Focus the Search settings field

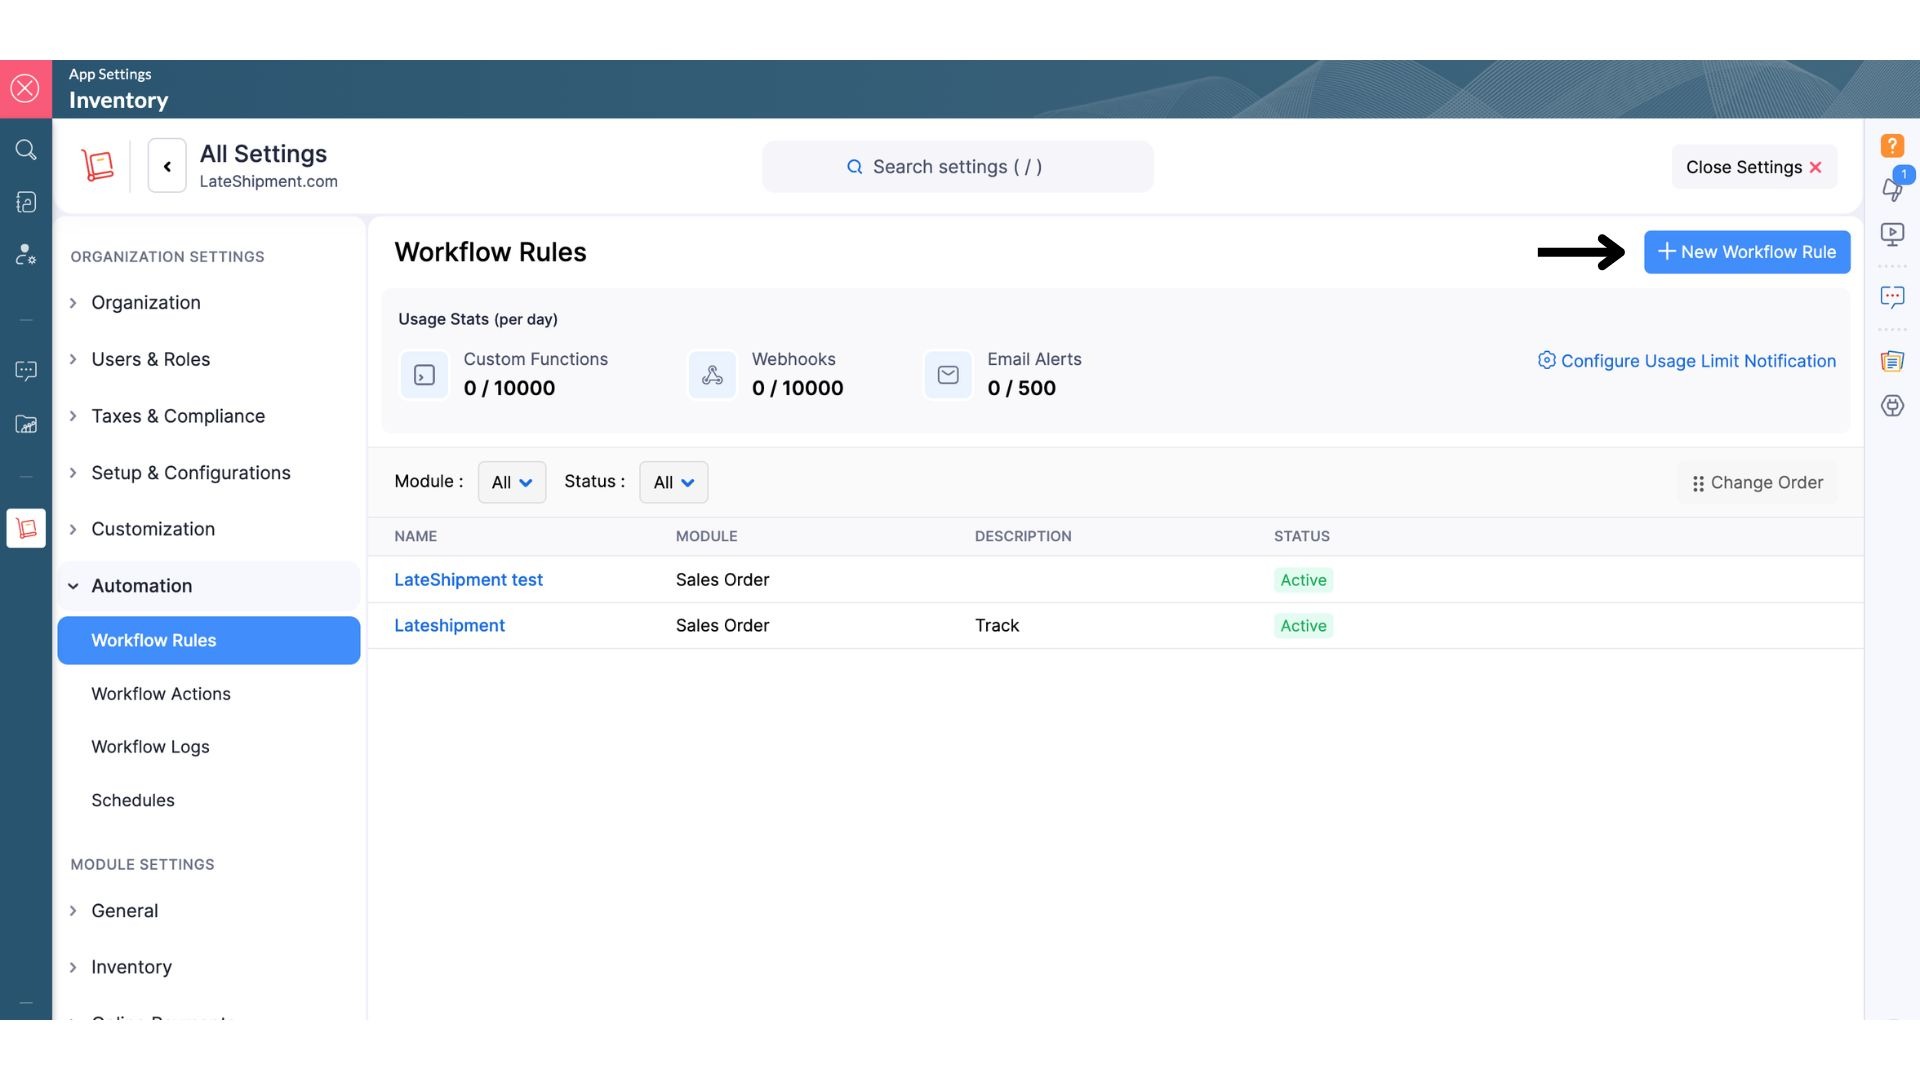pyautogui.click(x=957, y=167)
